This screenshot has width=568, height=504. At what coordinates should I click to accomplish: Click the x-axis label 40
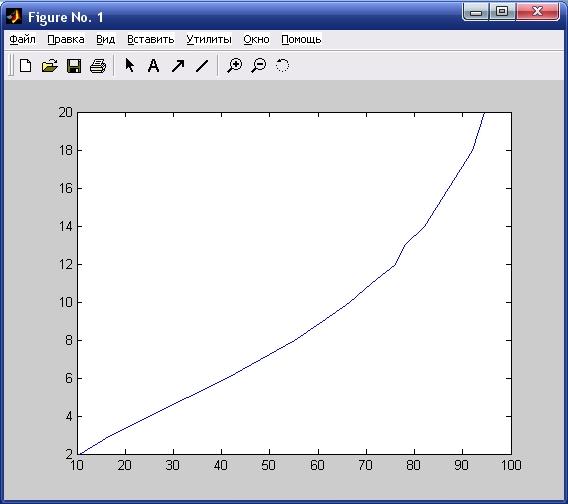[x=221, y=465]
